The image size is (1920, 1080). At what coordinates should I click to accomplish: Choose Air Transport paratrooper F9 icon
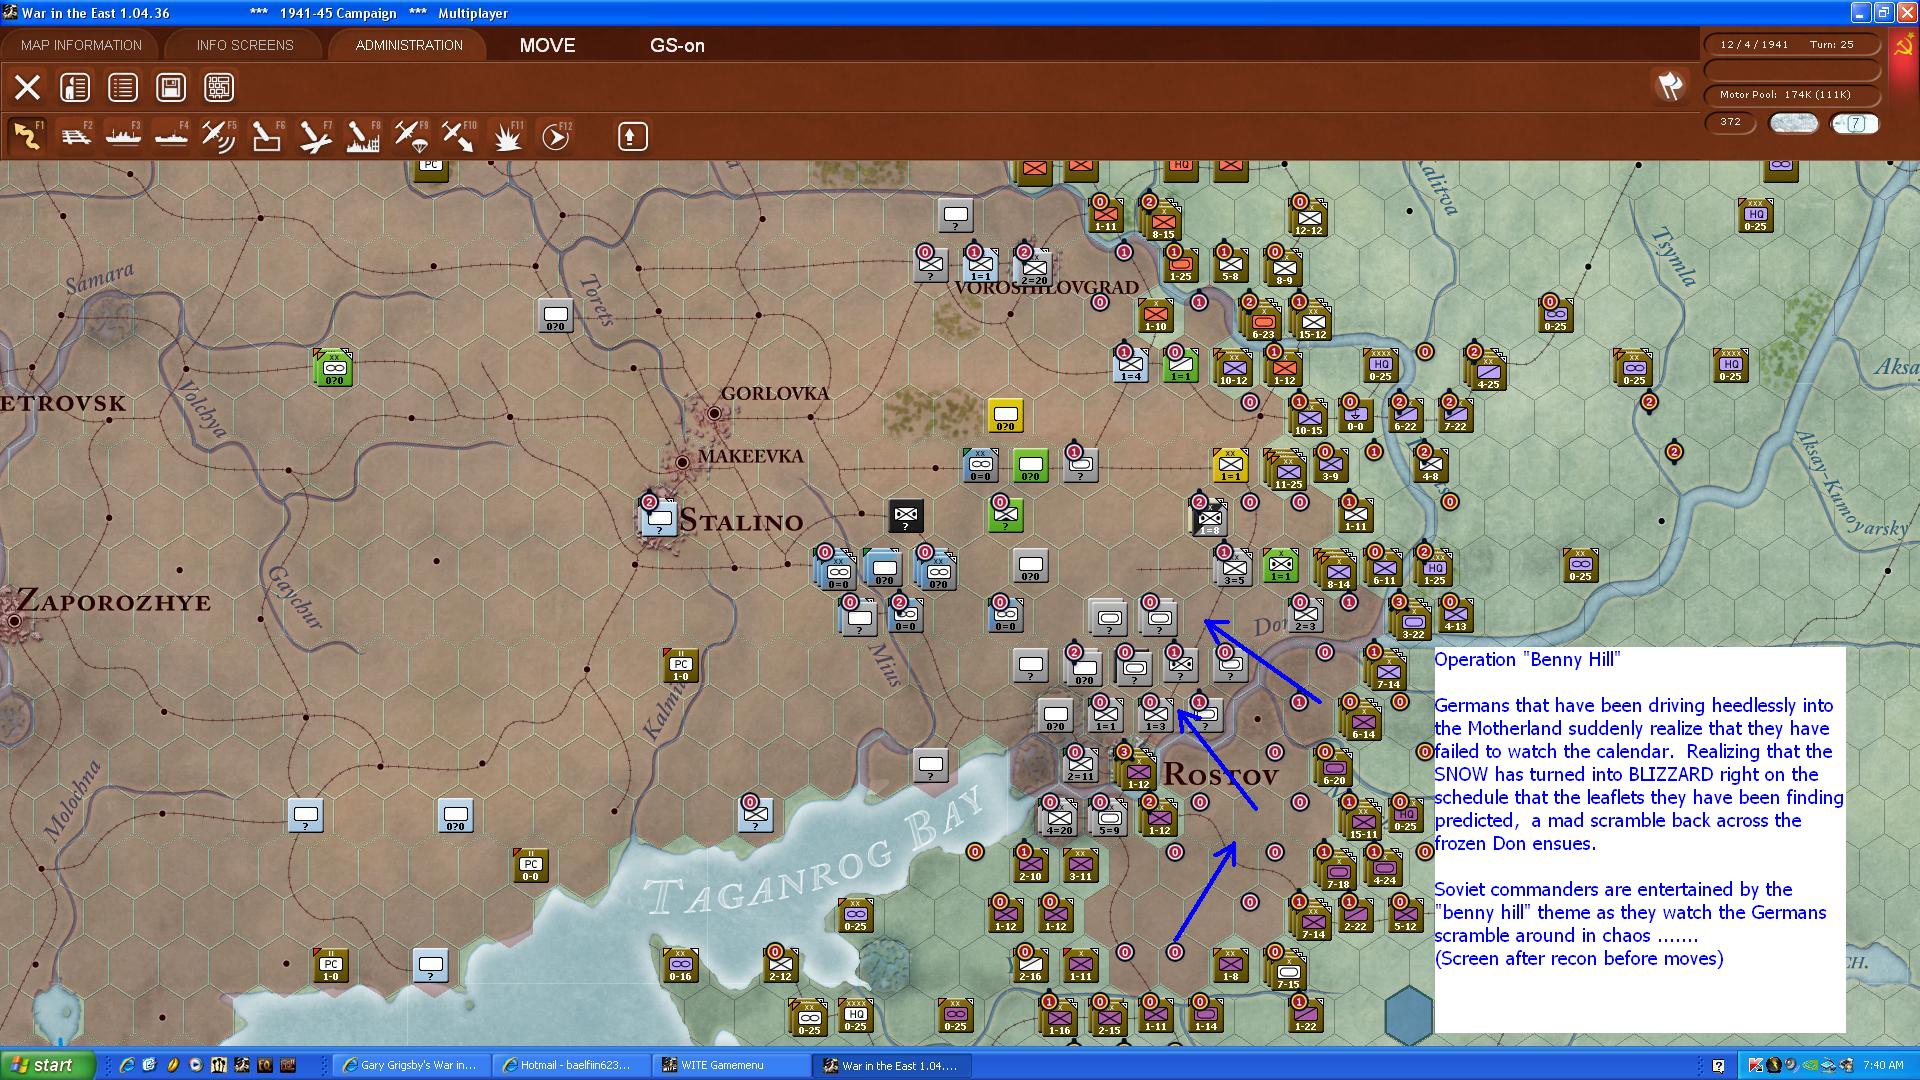[410, 136]
